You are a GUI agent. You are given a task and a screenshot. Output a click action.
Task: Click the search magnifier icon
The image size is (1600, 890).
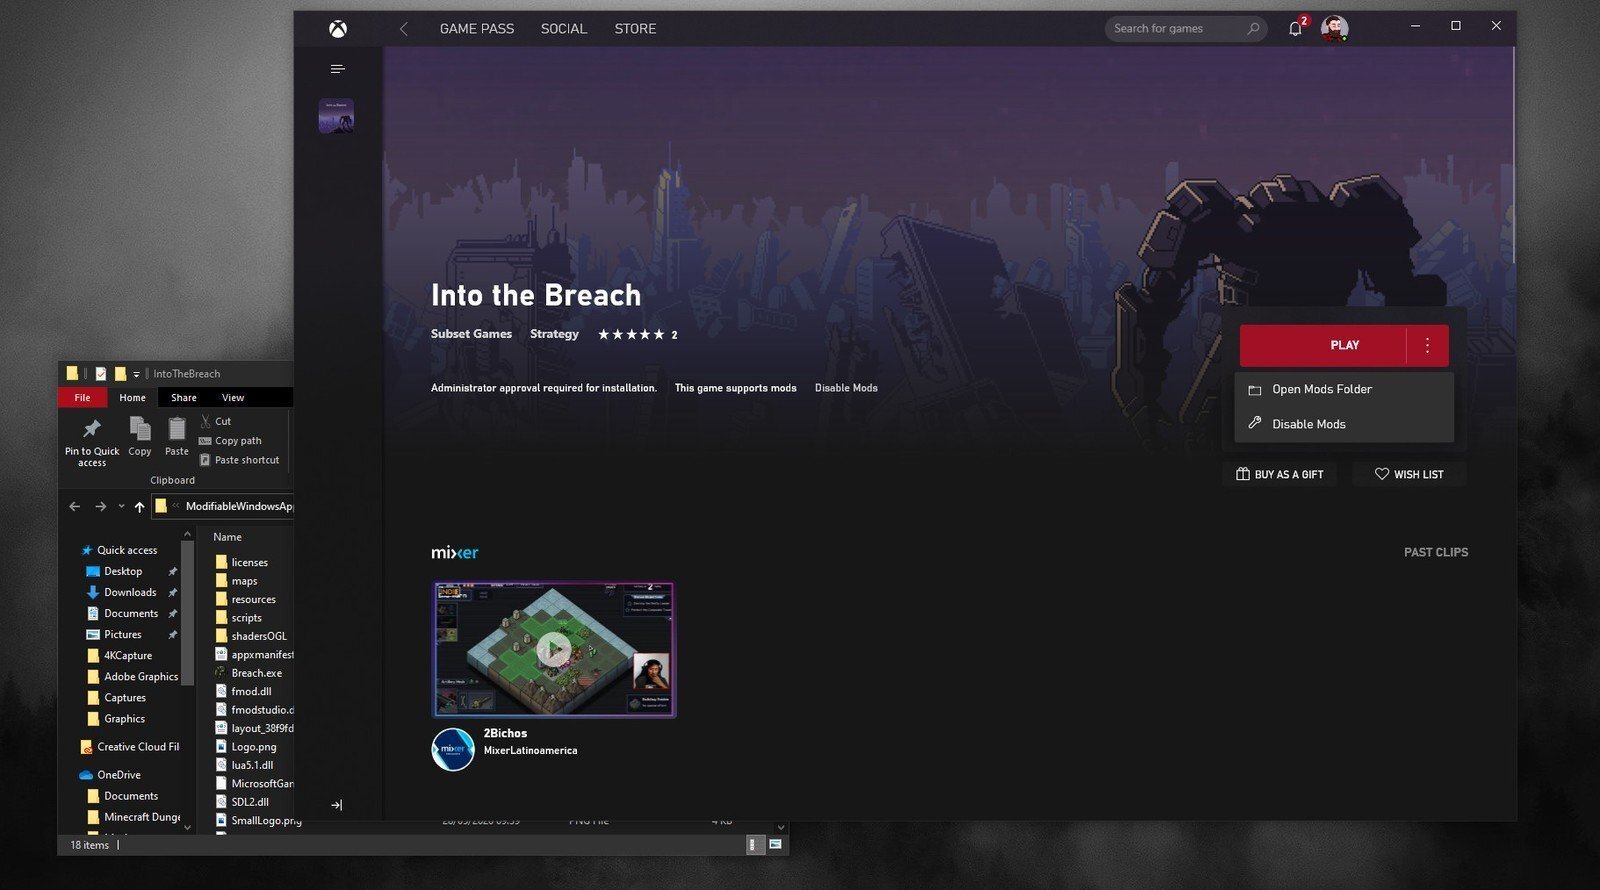[1253, 29]
